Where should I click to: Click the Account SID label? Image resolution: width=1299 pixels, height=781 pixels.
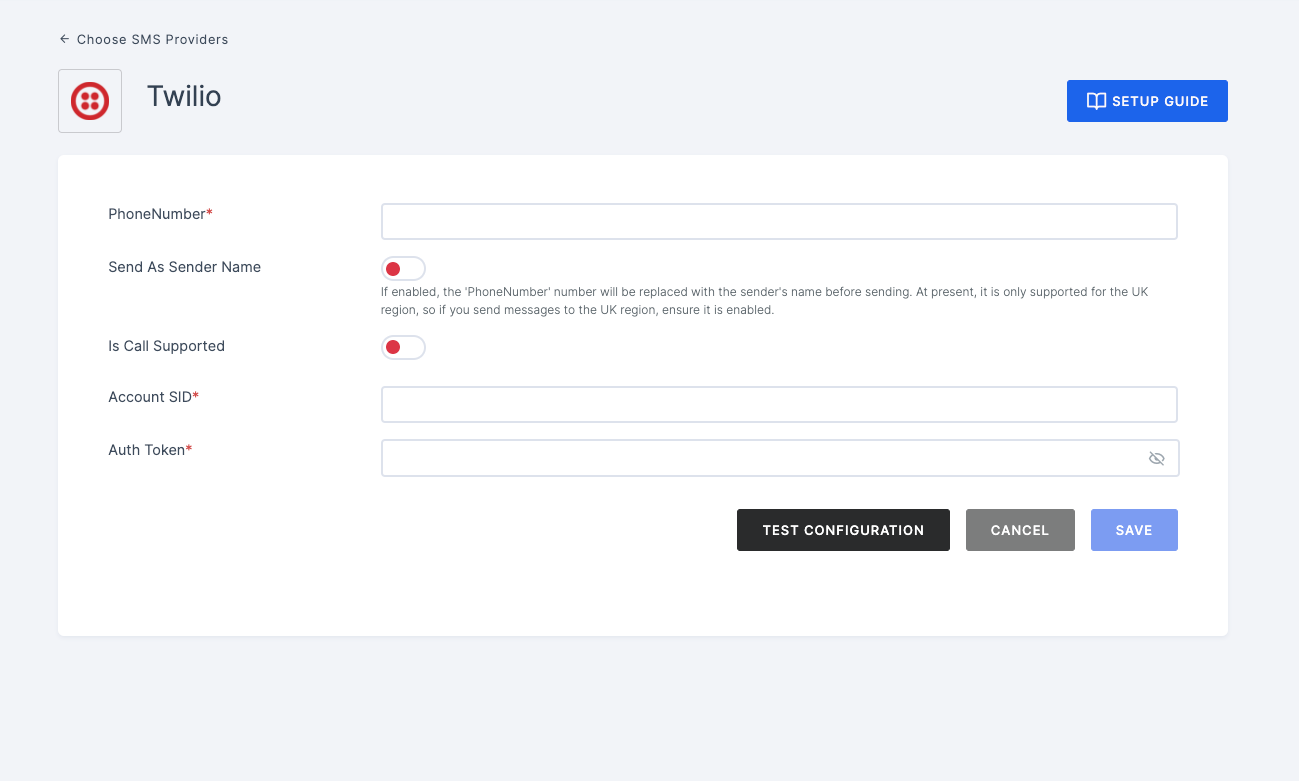click(153, 397)
